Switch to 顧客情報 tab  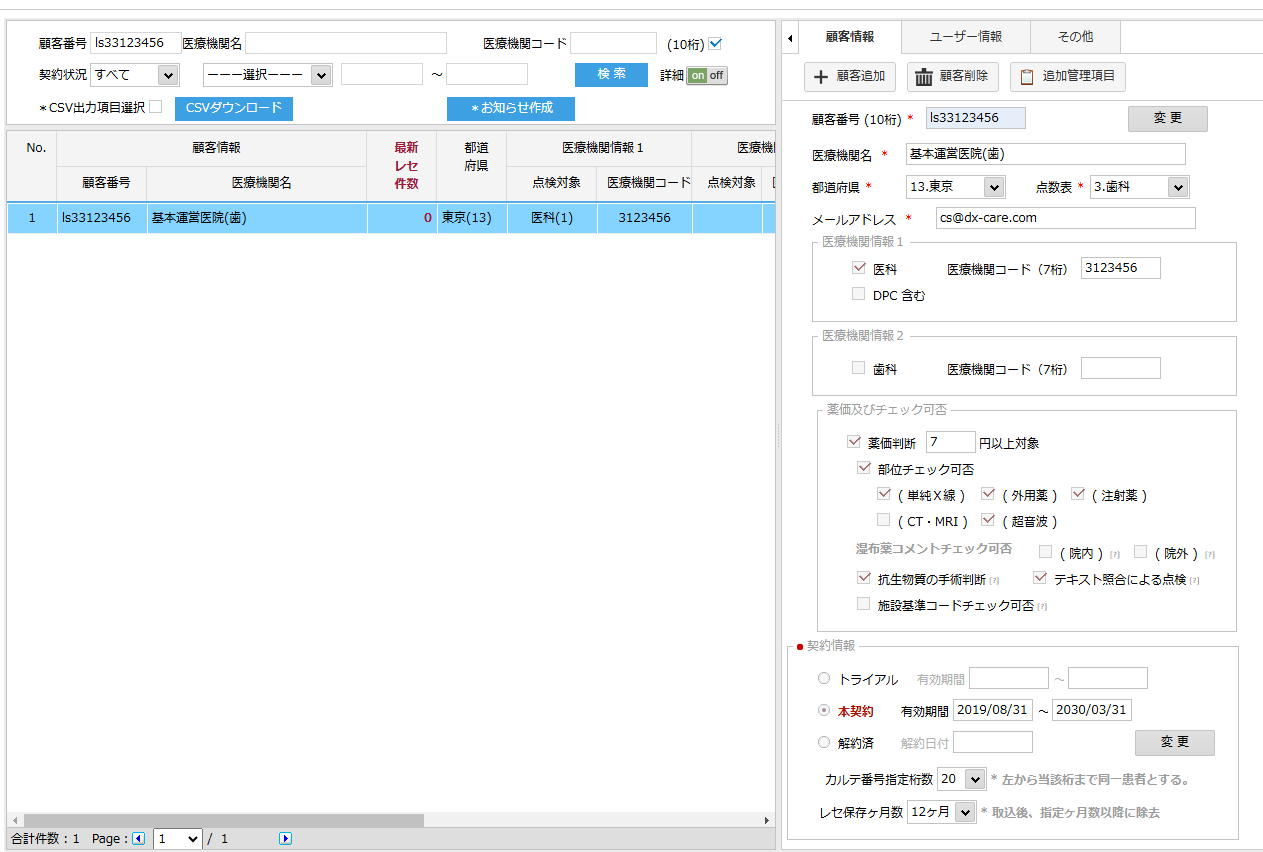(x=850, y=37)
